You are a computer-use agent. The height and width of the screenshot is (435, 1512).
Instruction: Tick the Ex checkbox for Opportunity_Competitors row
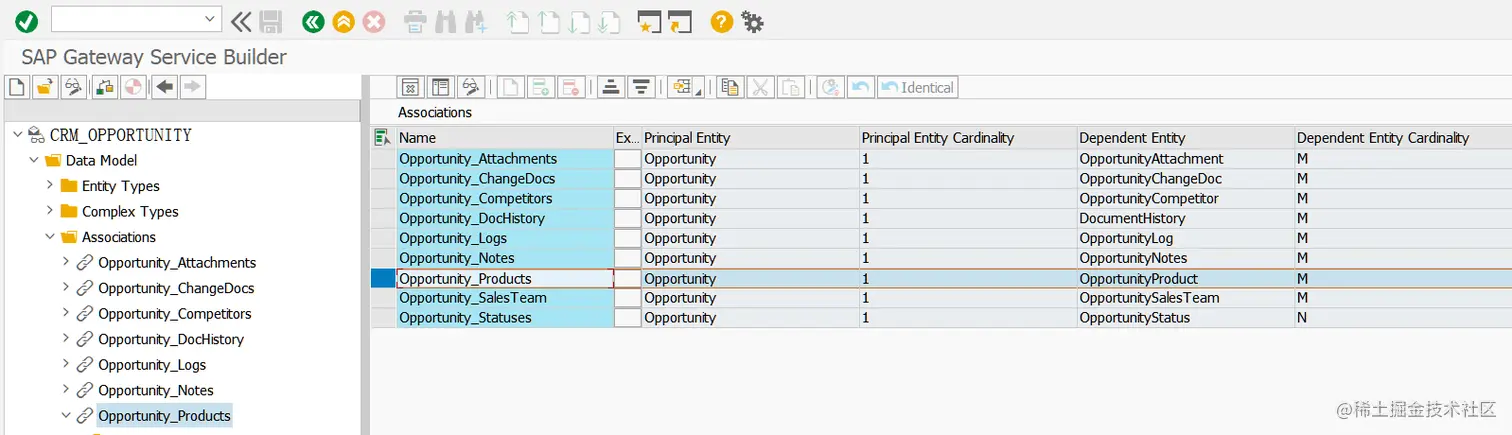(627, 198)
